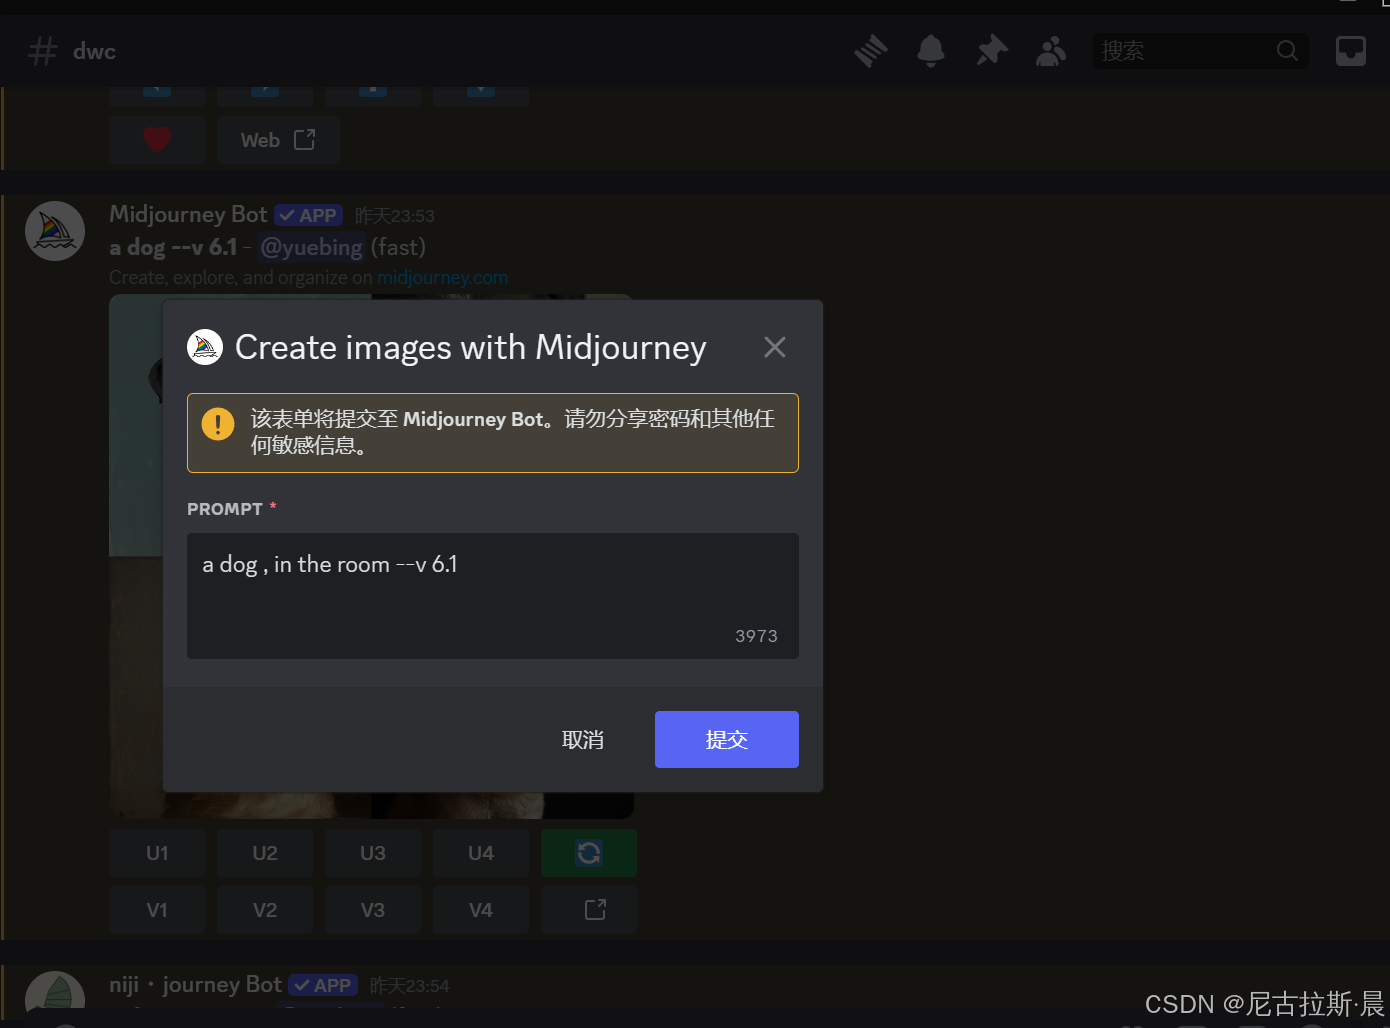Open the threads icon in channel header
The height and width of the screenshot is (1028, 1390).
pos(871,51)
